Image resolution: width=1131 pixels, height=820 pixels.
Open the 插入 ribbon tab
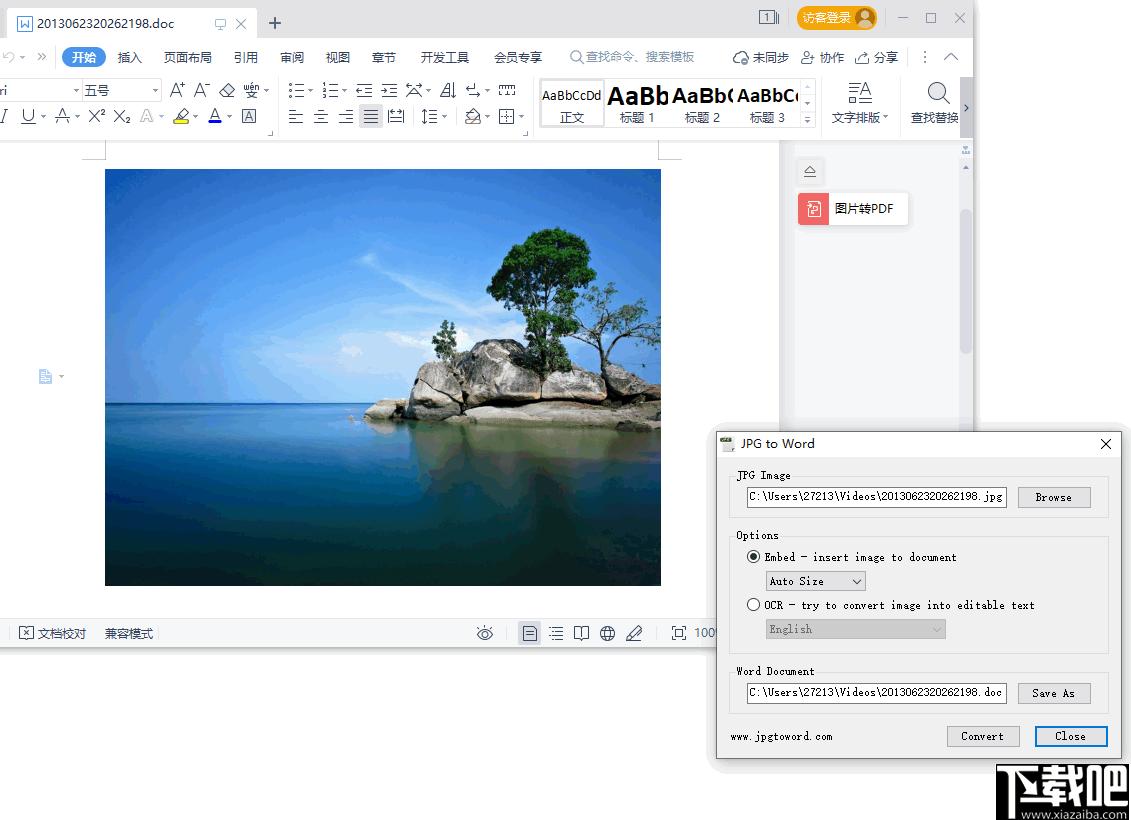click(130, 57)
